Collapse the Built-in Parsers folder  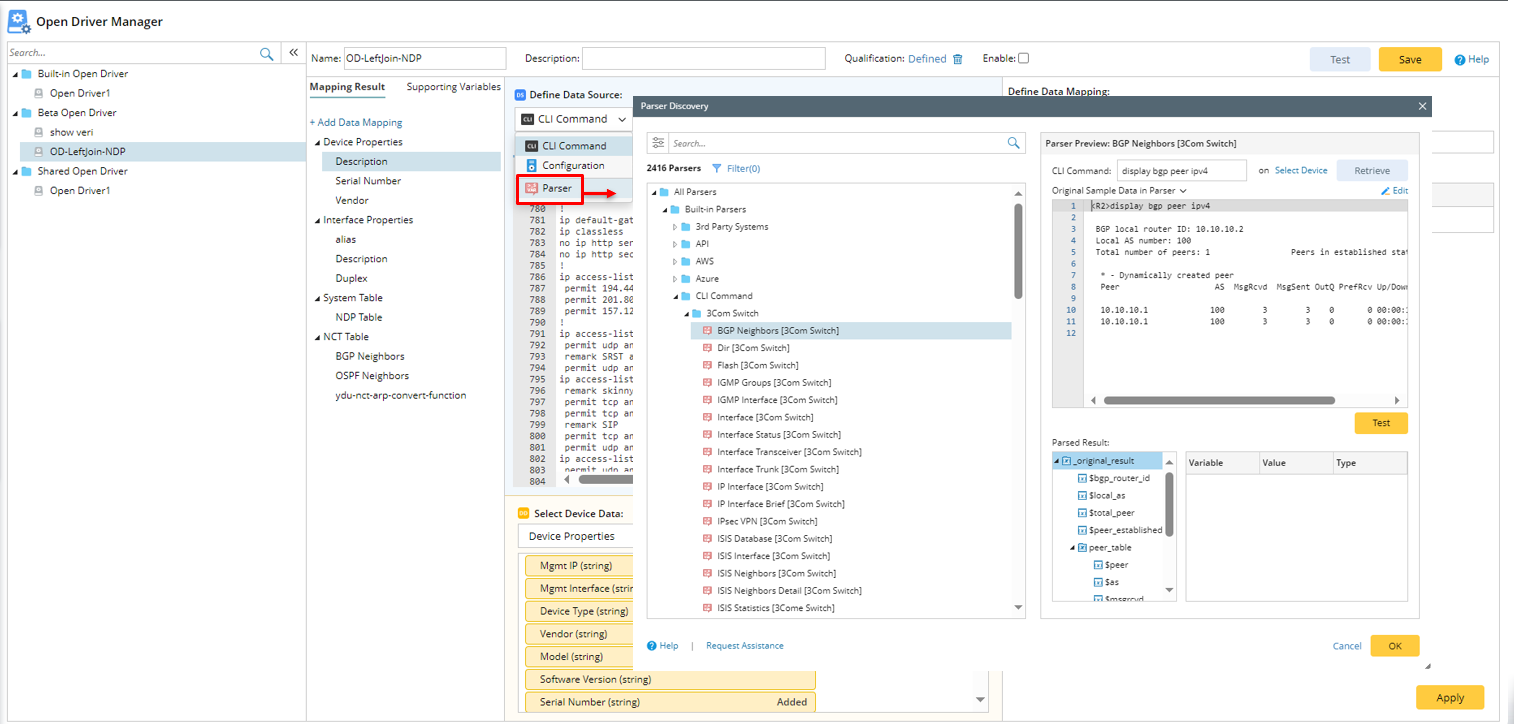[x=663, y=210]
